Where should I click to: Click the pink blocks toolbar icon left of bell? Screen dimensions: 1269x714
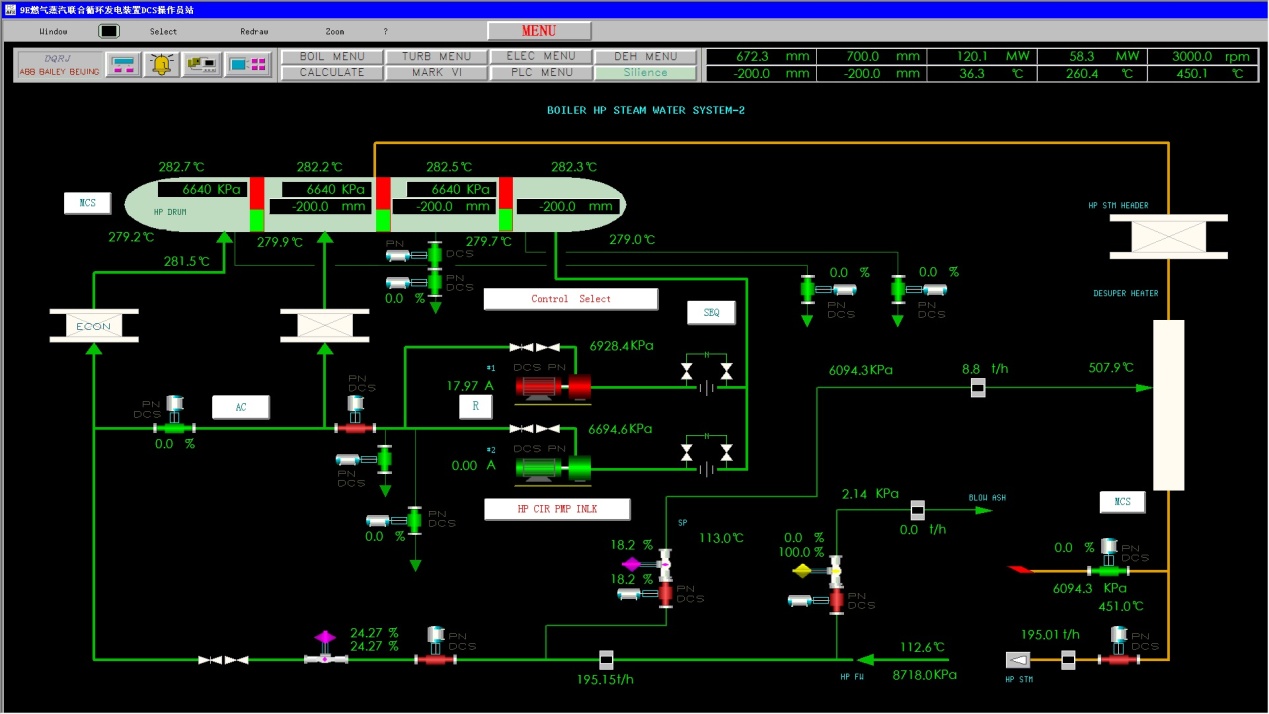[x=124, y=65]
